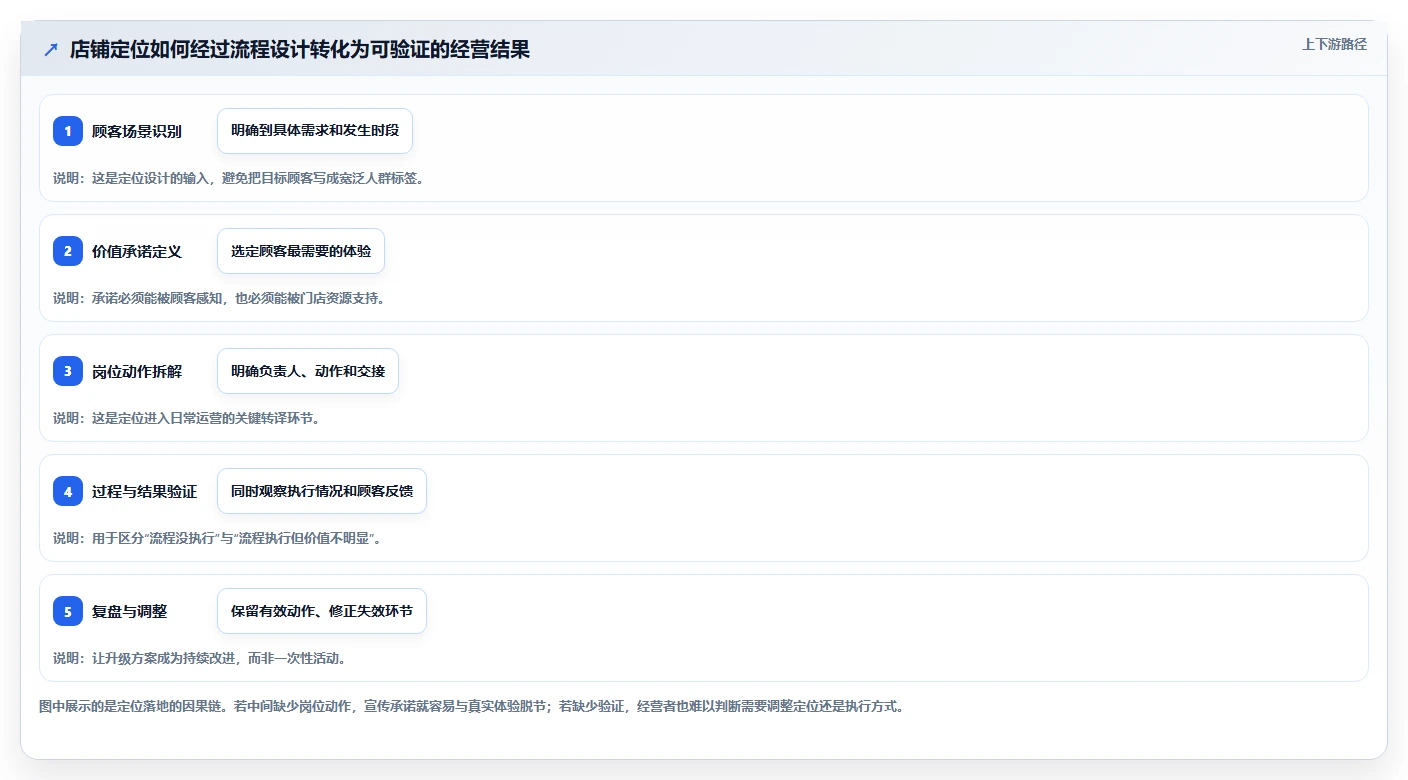Click the 顾客场景识别 step title

137,131
